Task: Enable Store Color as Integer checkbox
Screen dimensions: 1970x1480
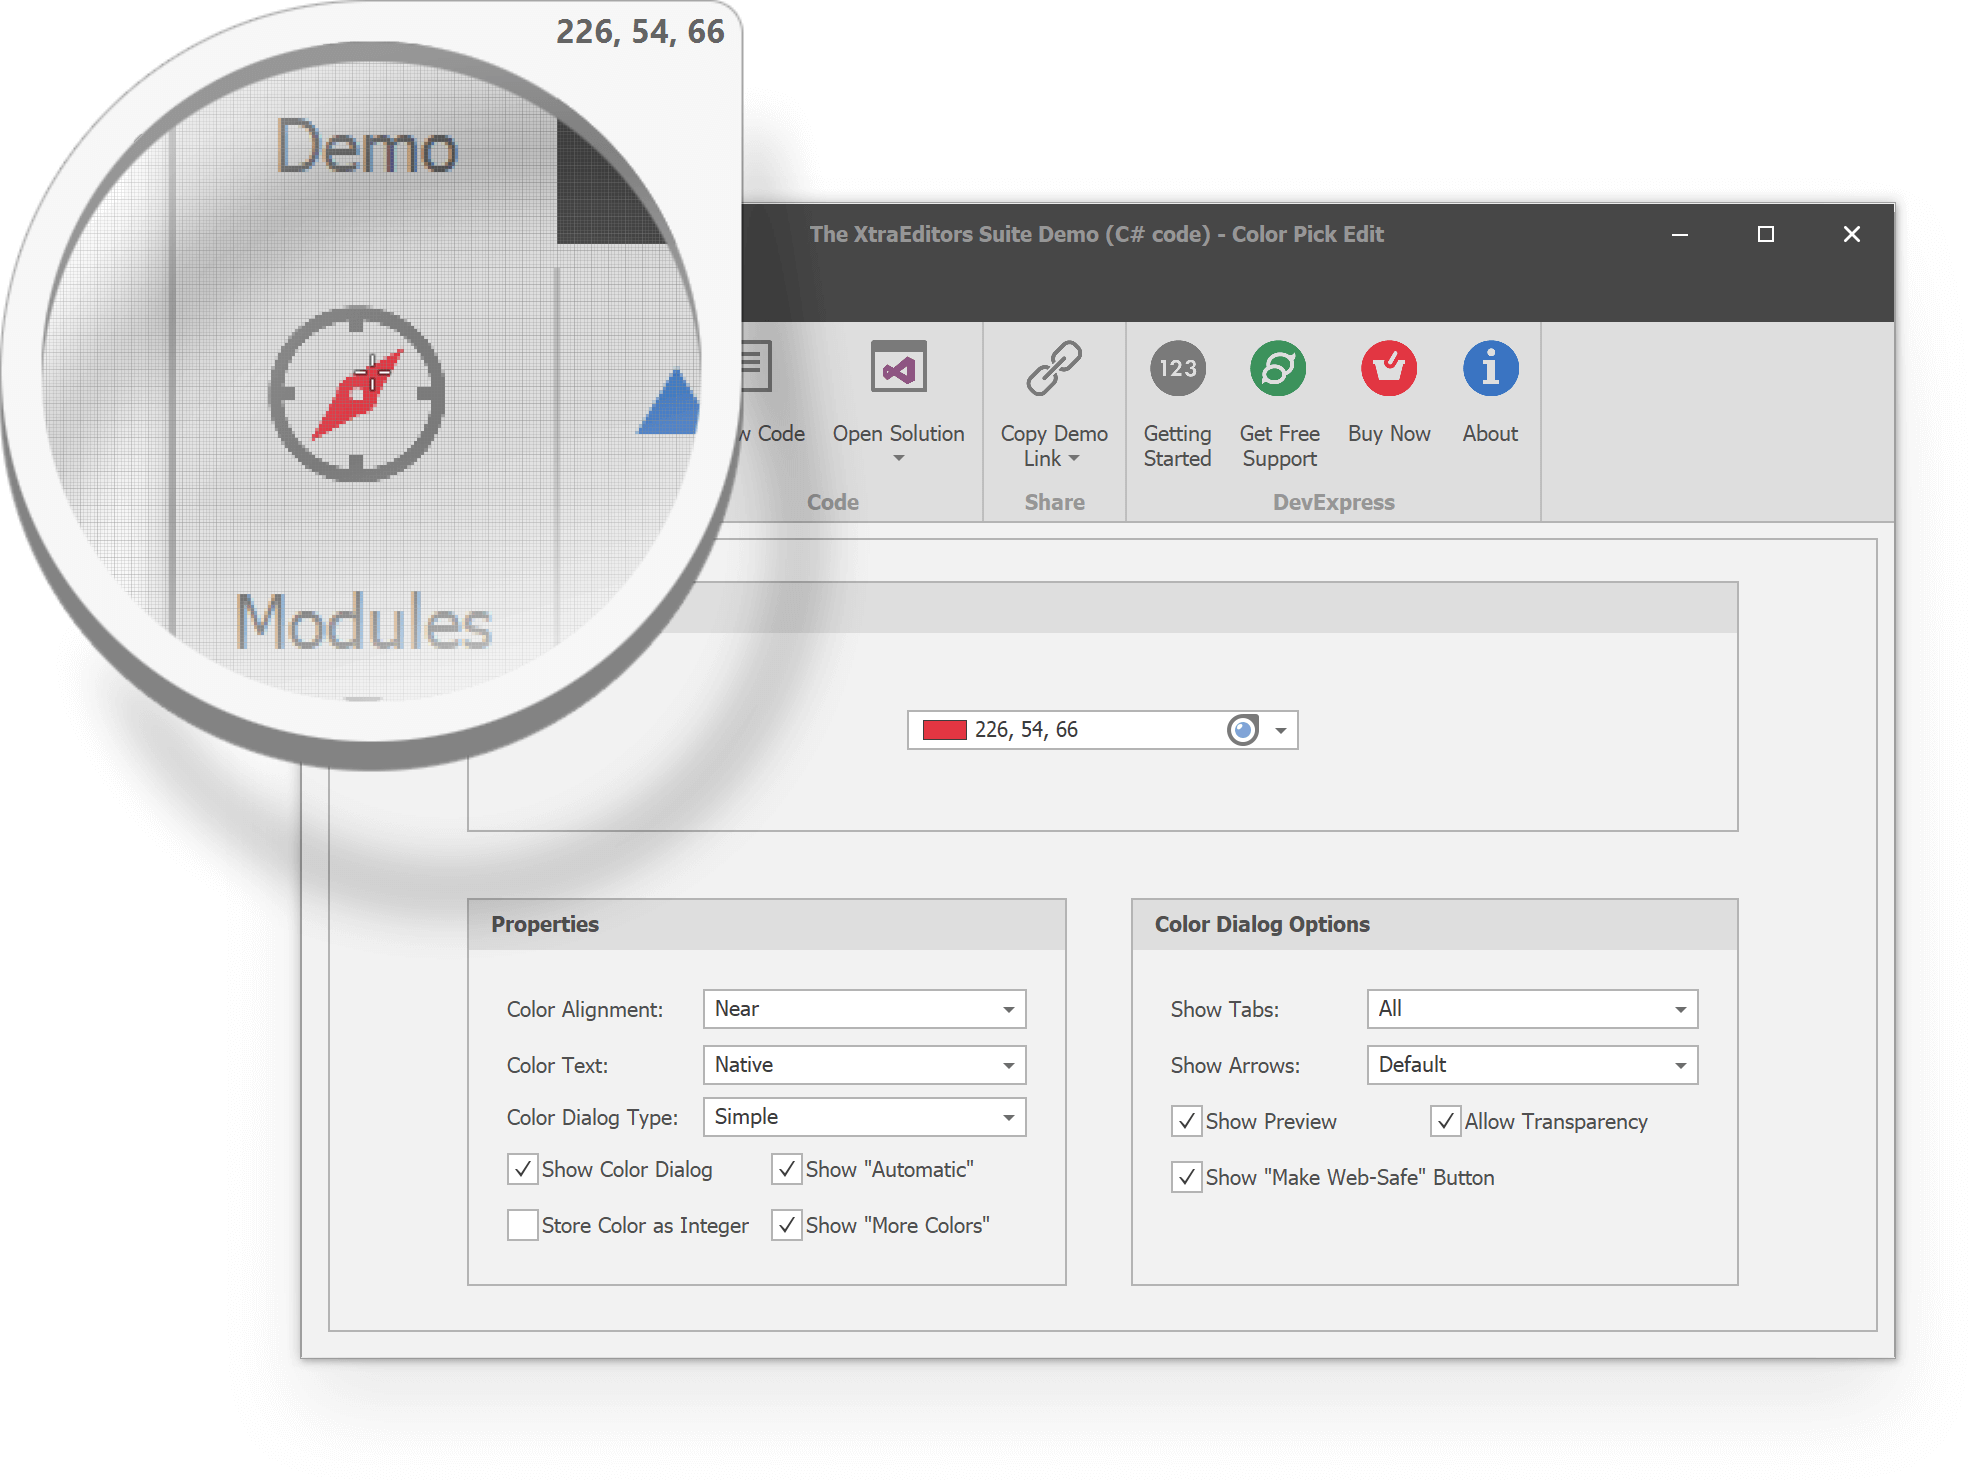Action: (518, 1227)
